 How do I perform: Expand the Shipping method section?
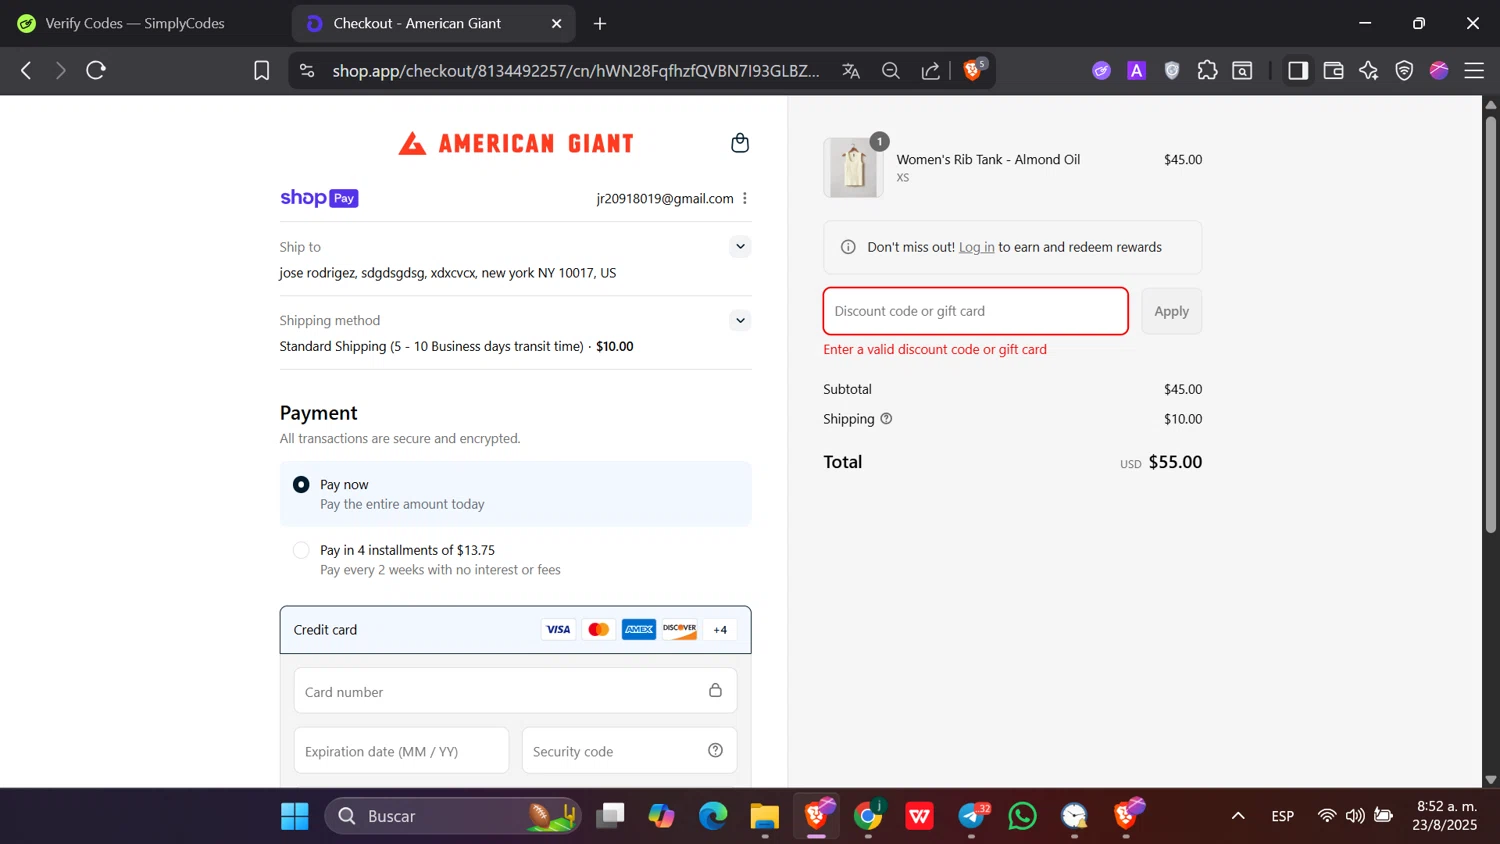pos(740,320)
